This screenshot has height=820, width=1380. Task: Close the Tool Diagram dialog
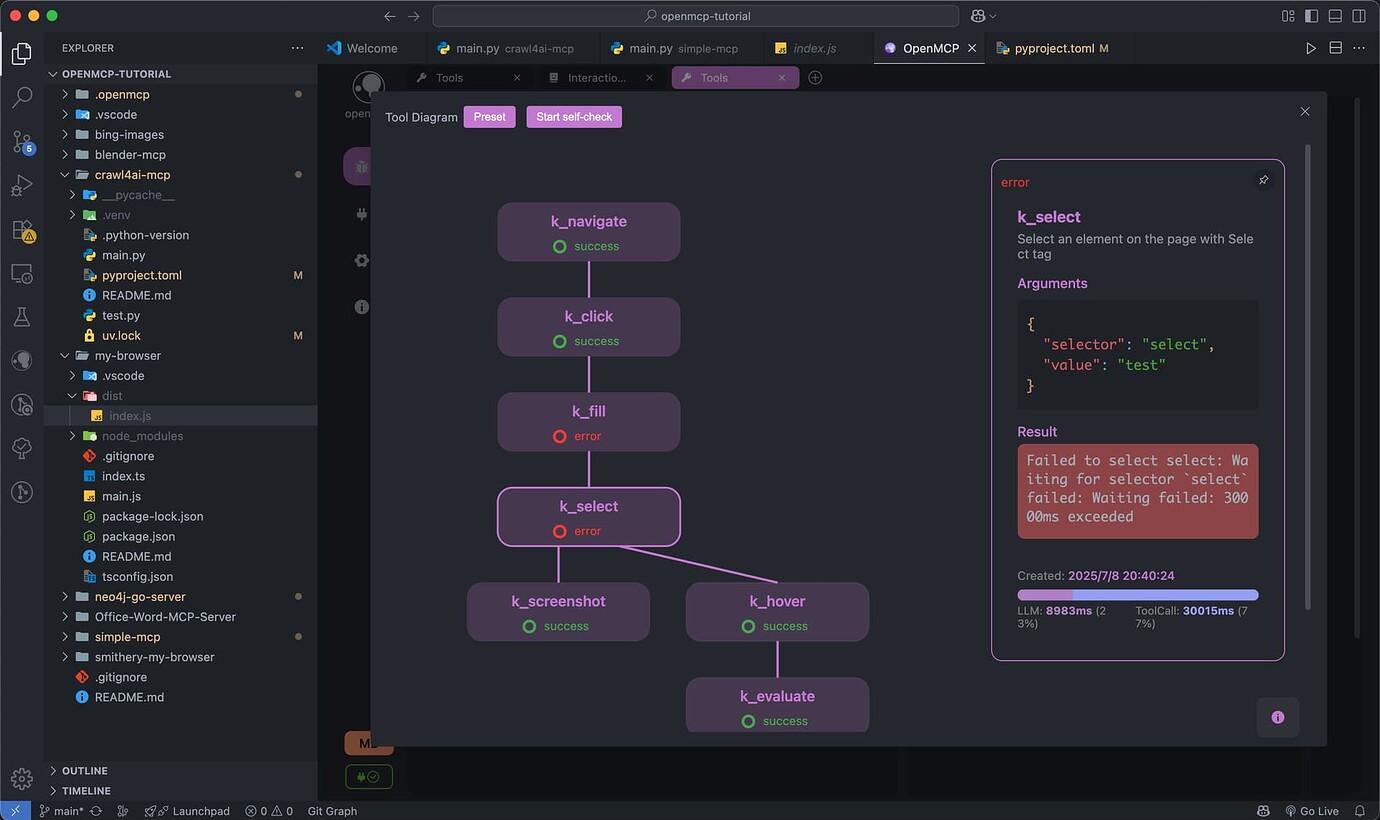click(x=1305, y=112)
